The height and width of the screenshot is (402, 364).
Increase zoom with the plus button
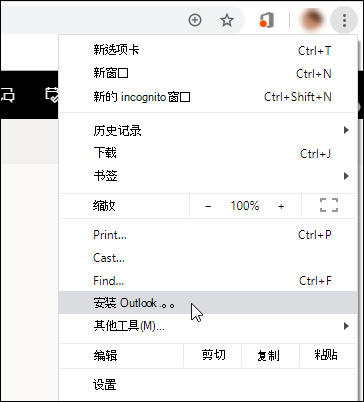pyautogui.click(x=281, y=206)
